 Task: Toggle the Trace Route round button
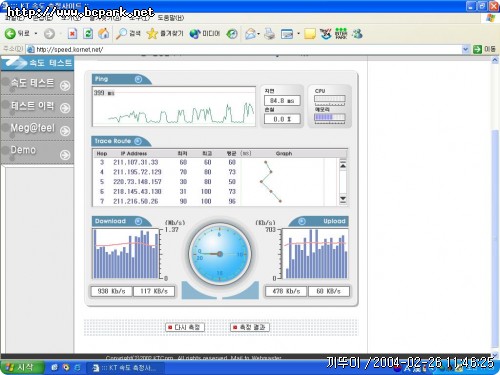(x=138, y=141)
